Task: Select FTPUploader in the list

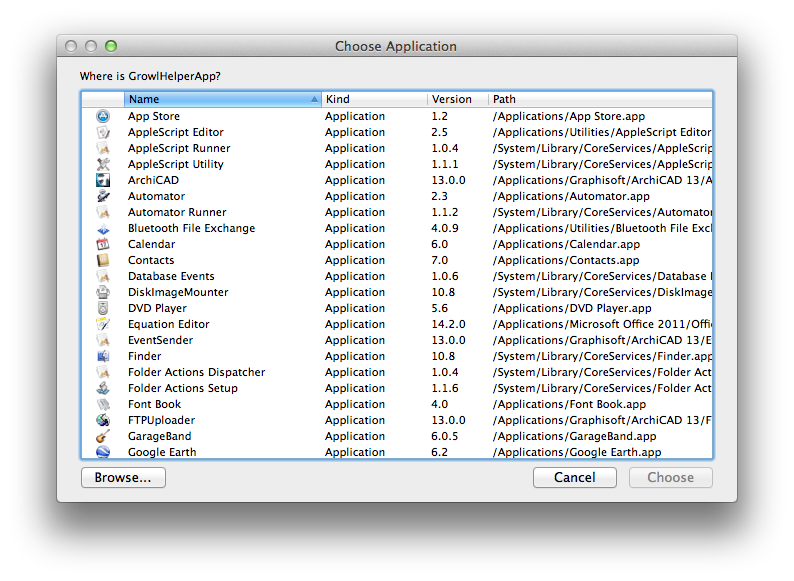Action: click(162, 420)
